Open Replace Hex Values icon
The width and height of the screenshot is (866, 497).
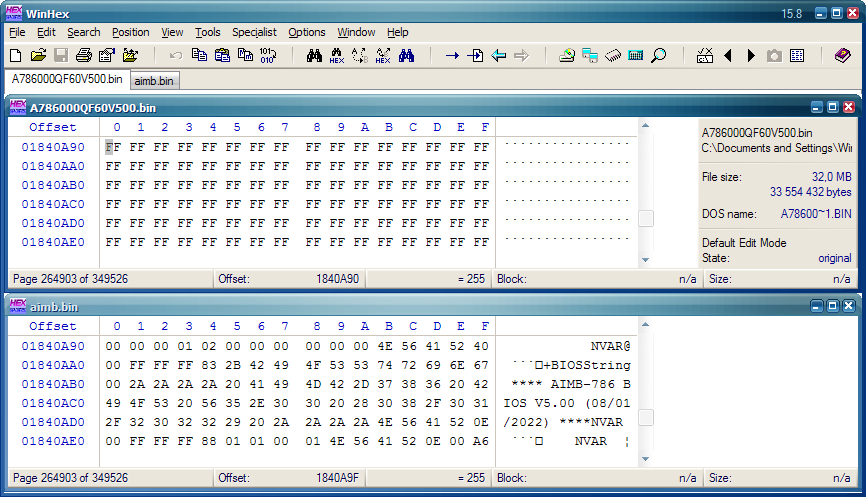click(383, 56)
